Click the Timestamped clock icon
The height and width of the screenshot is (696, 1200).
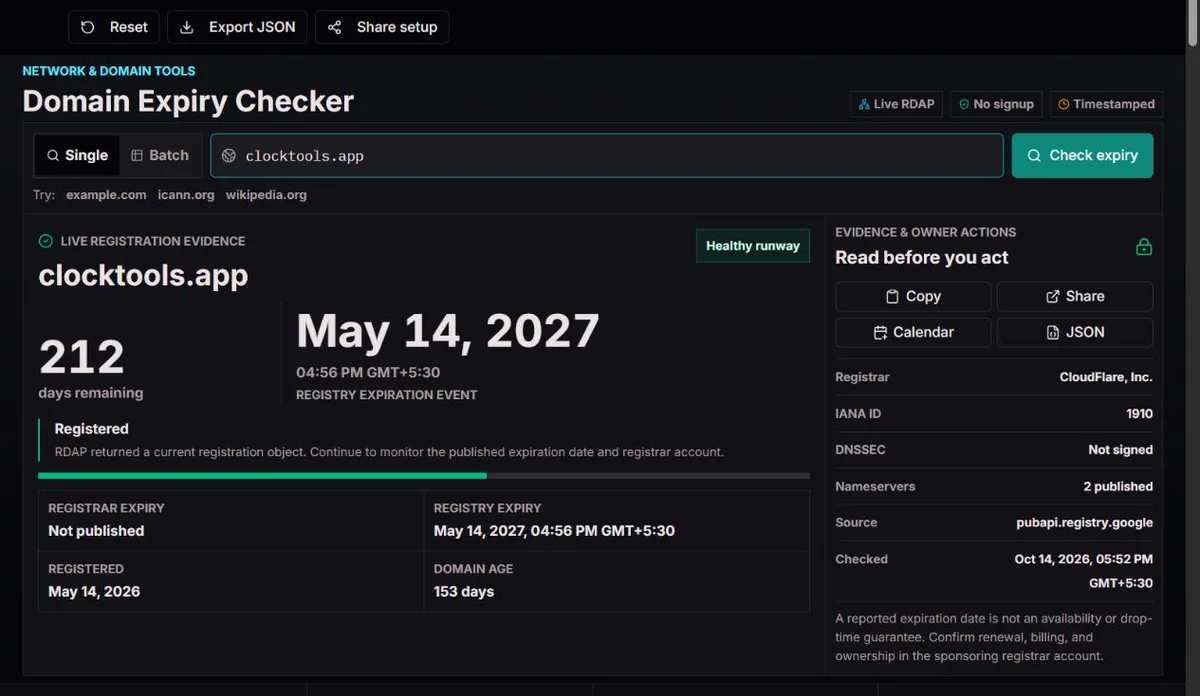click(1064, 104)
